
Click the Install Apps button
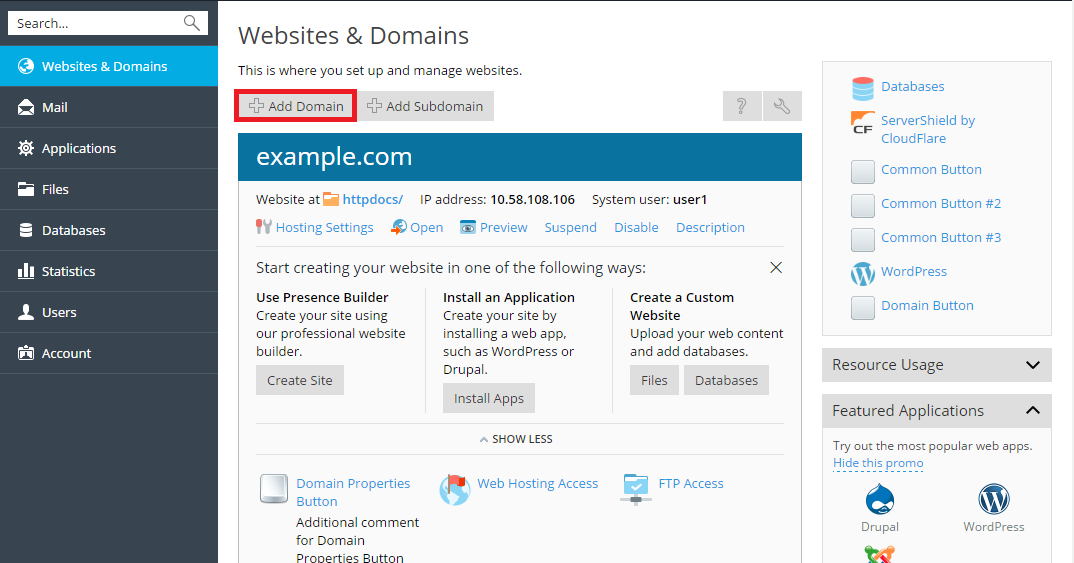(x=488, y=398)
